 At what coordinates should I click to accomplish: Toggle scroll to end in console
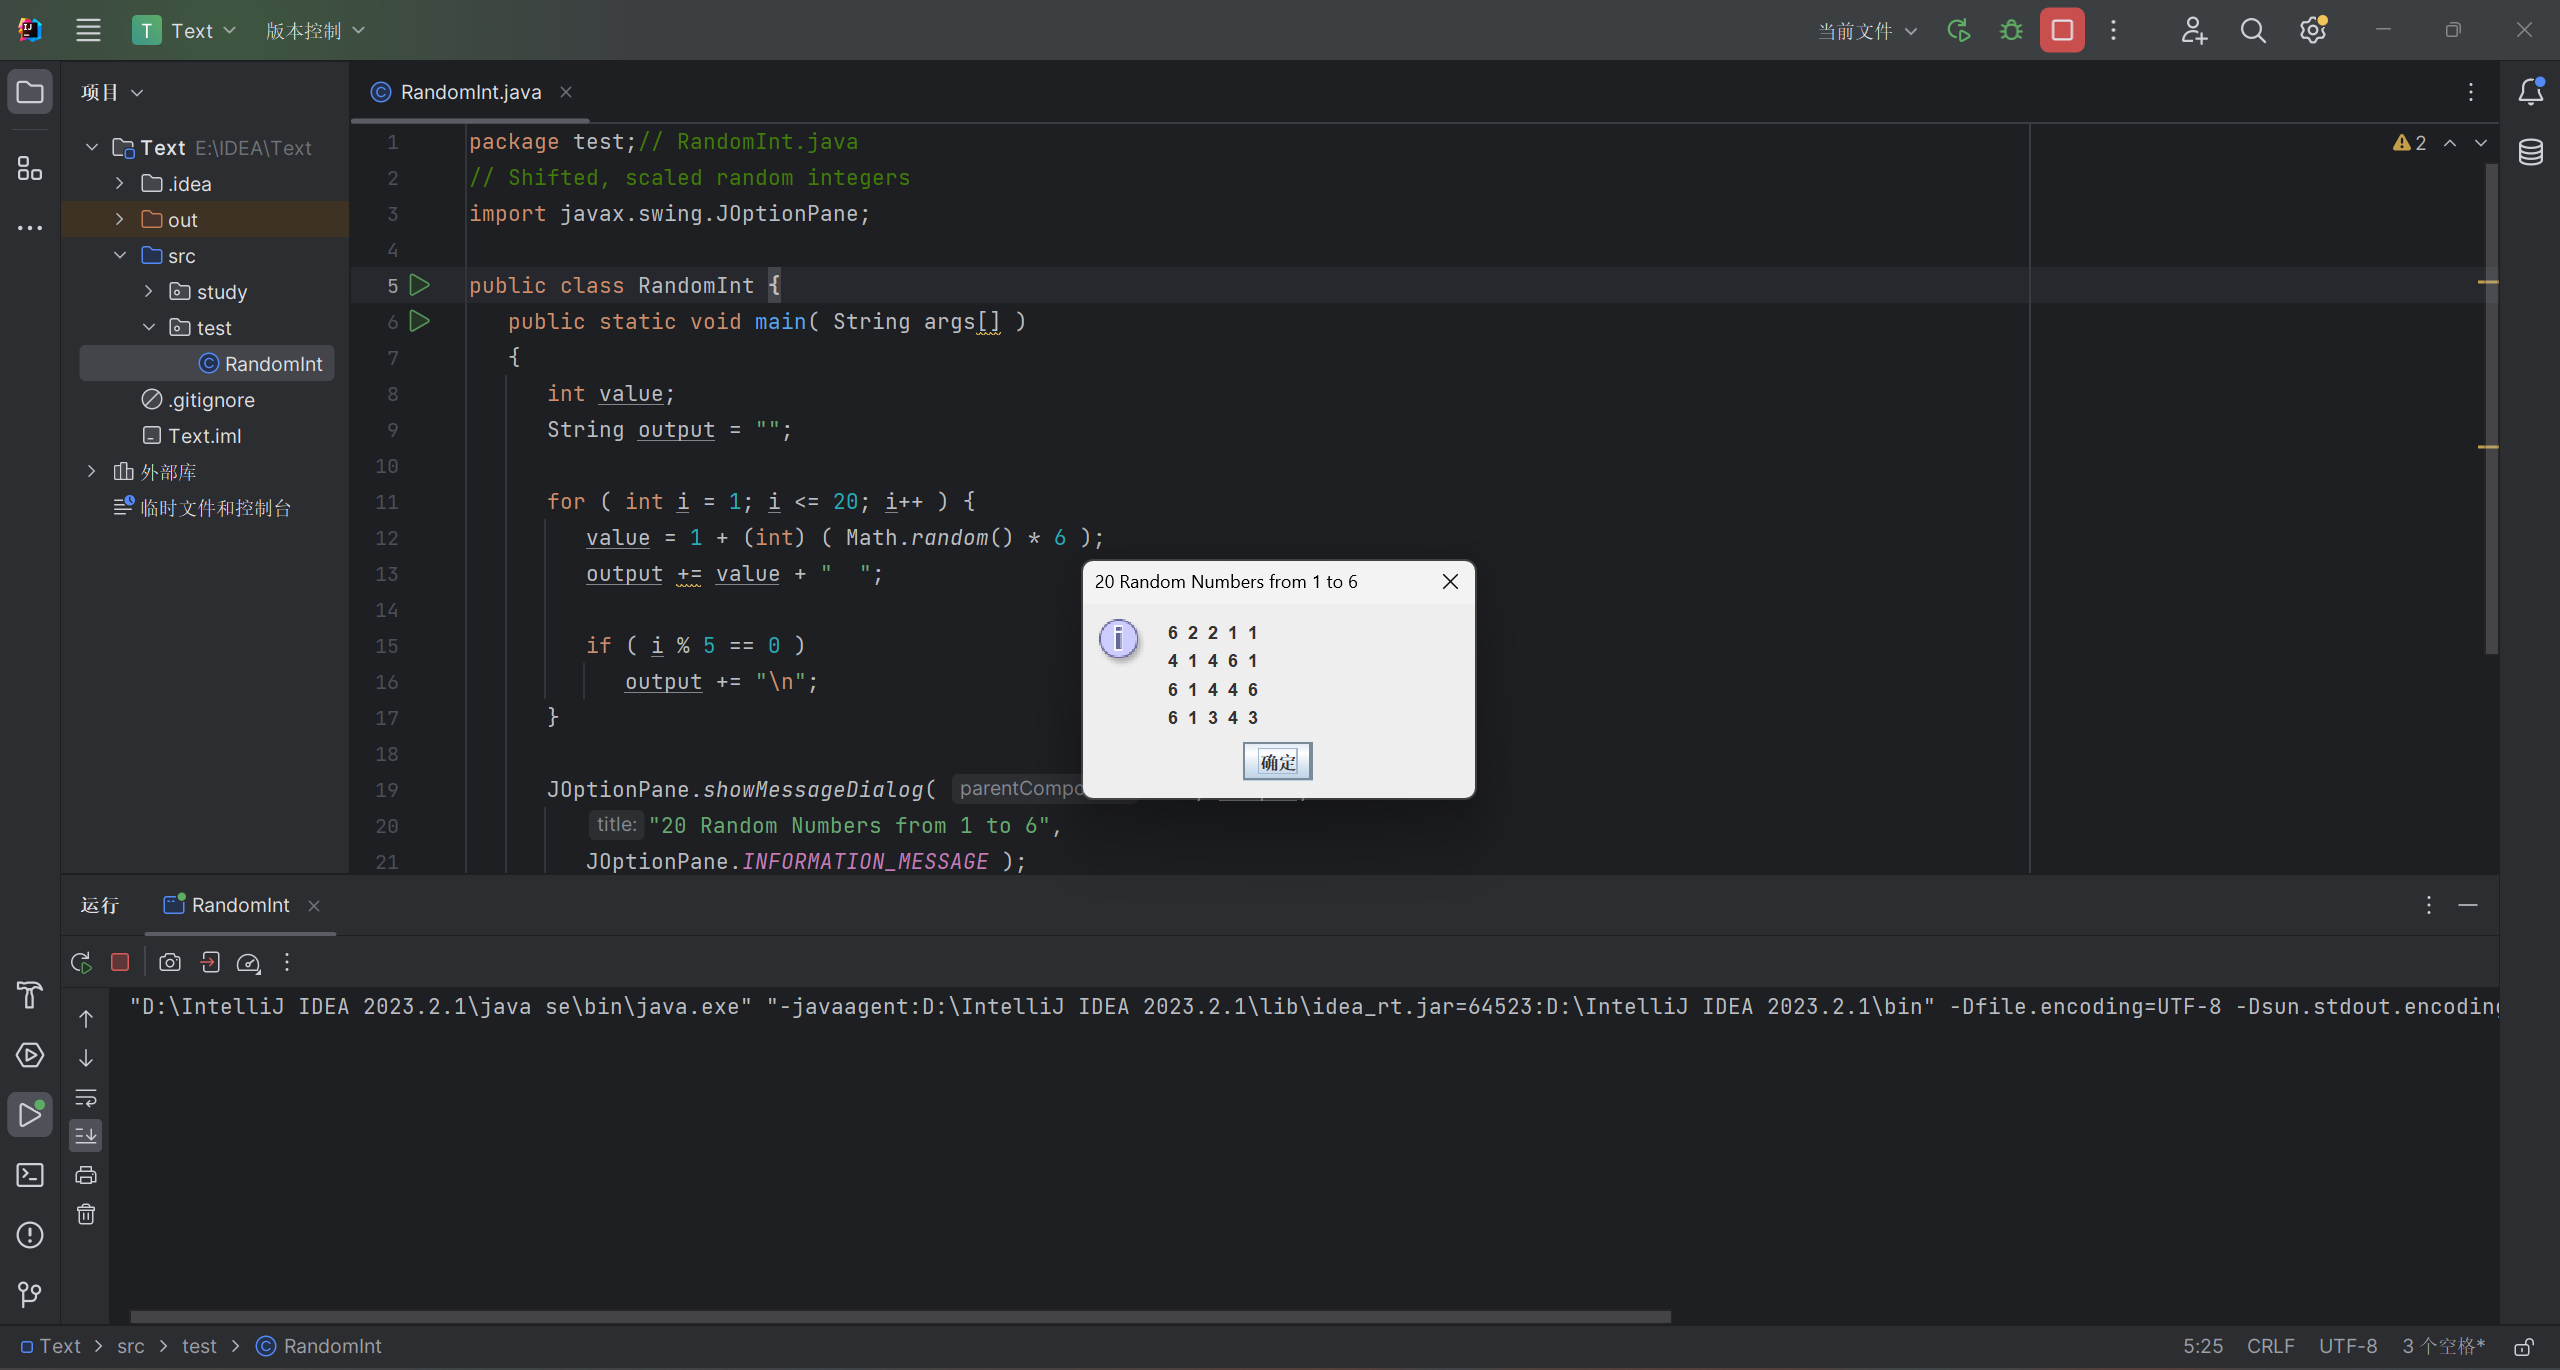tap(86, 1136)
